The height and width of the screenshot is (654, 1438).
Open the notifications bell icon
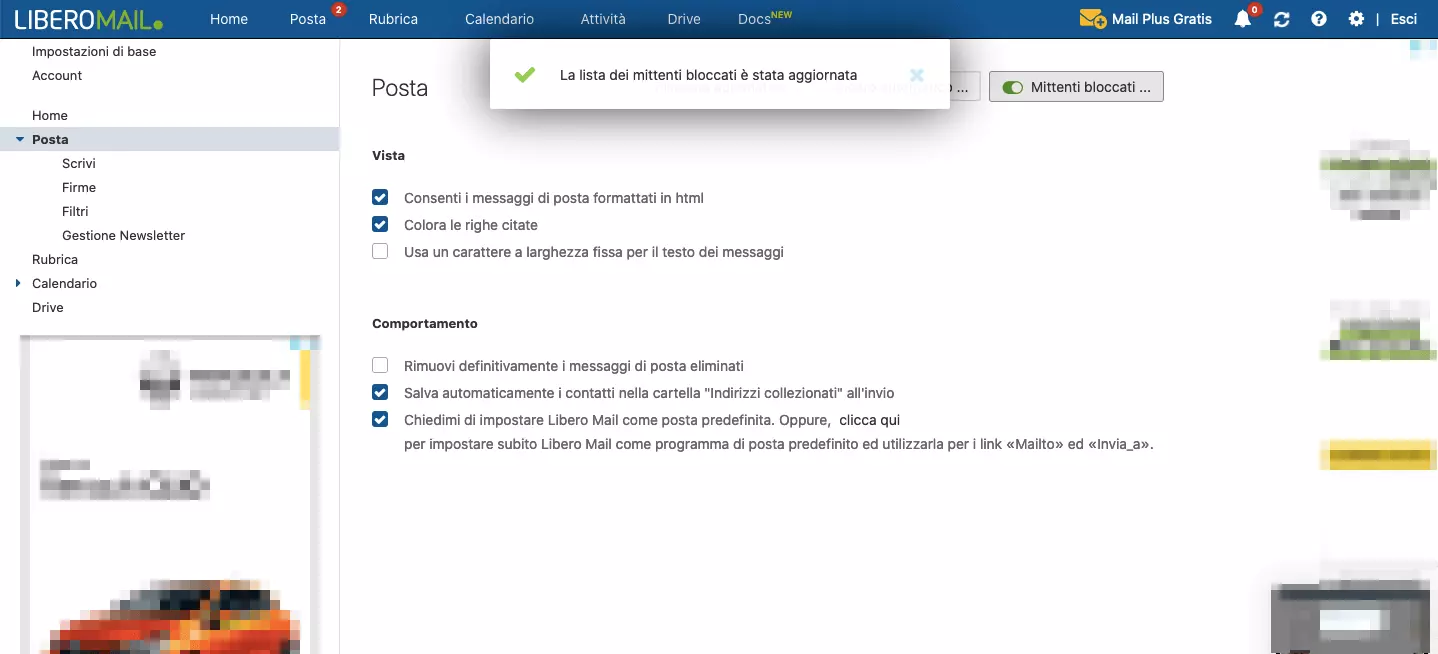pos(1243,19)
